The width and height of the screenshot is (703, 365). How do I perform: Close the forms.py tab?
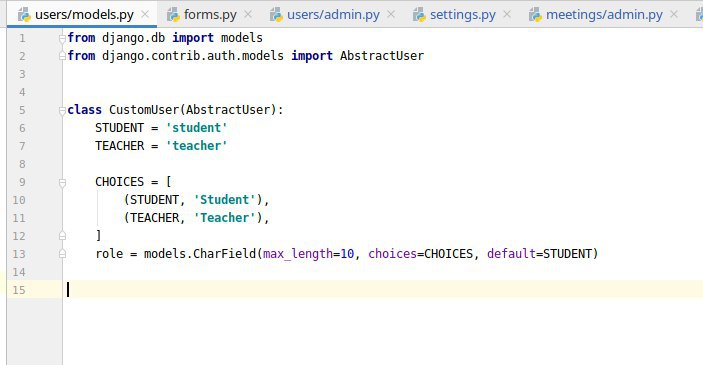pyautogui.click(x=247, y=14)
